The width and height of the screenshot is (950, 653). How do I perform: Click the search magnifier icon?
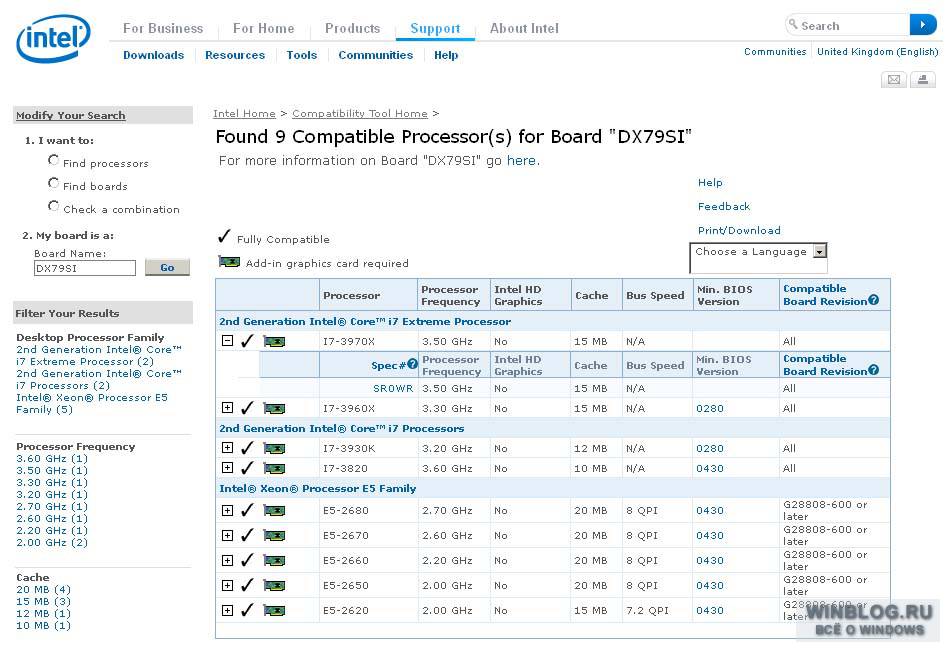click(792, 24)
